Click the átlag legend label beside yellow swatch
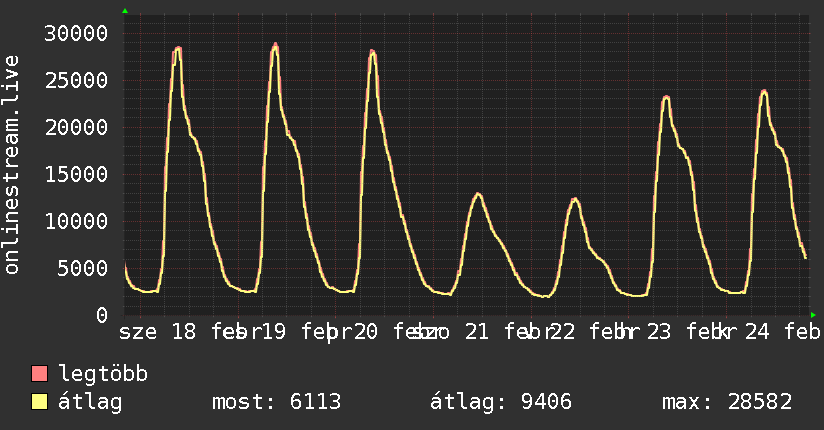Image resolution: width=824 pixels, height=430 pixels. click(90, 402)
